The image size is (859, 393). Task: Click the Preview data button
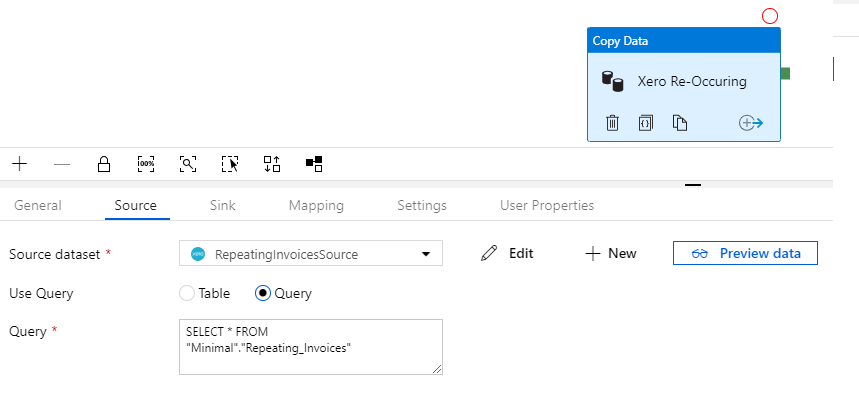click(745, 253)
